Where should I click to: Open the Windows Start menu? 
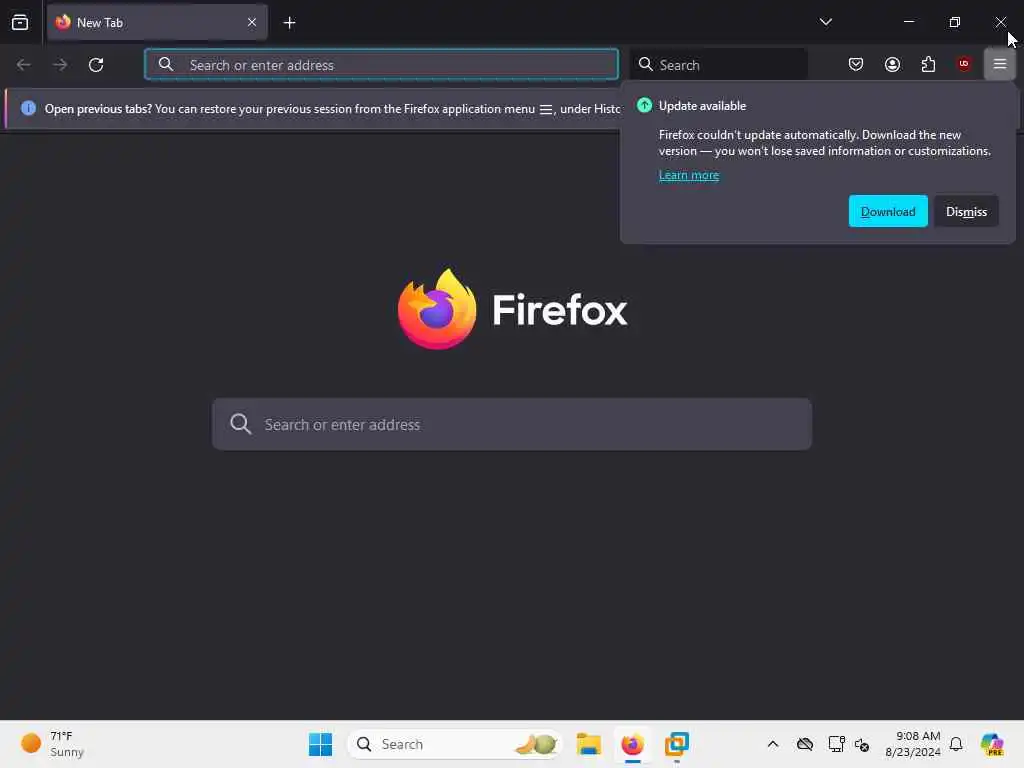pos(320,744)
